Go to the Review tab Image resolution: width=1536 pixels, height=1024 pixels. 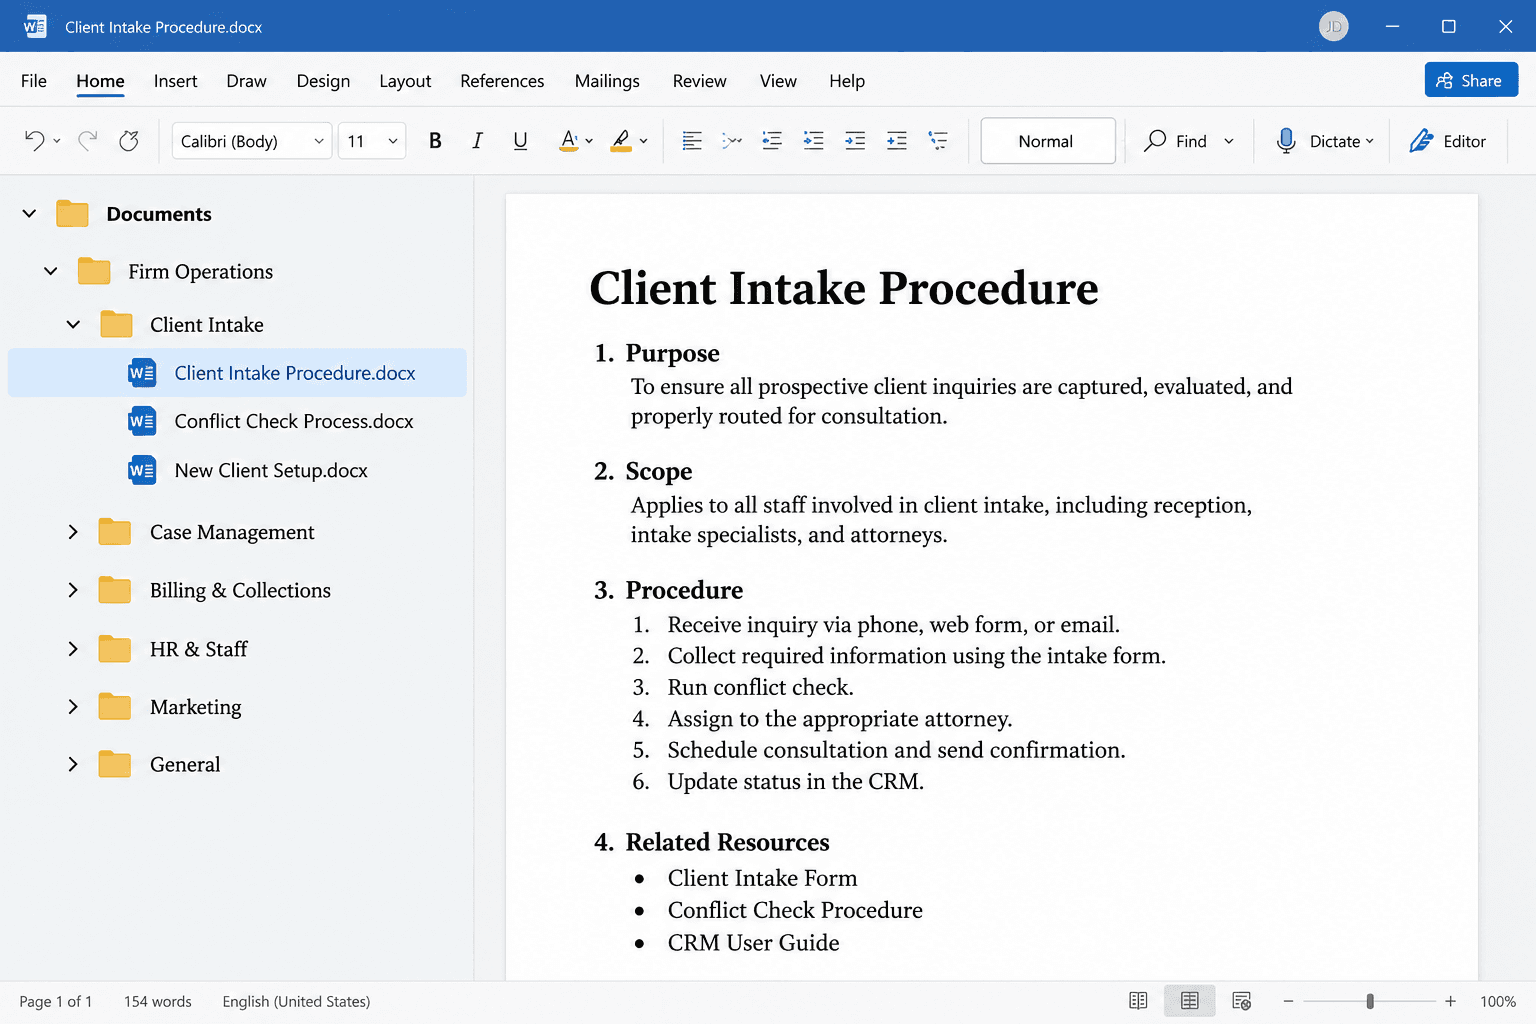(x=699, y=81)
